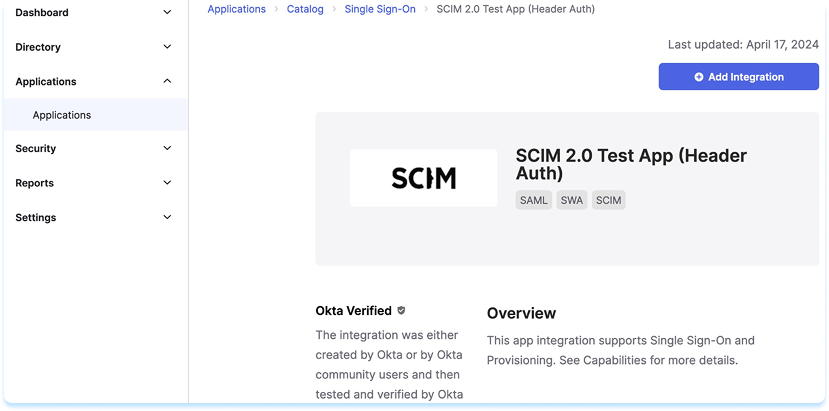Expand the Security section chevron

(167, 148)
